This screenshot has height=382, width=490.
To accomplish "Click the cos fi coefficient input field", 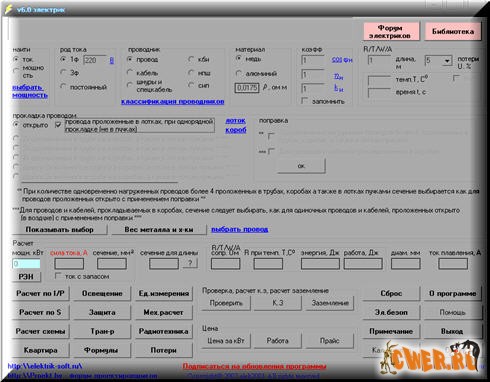I will (312, 60).
